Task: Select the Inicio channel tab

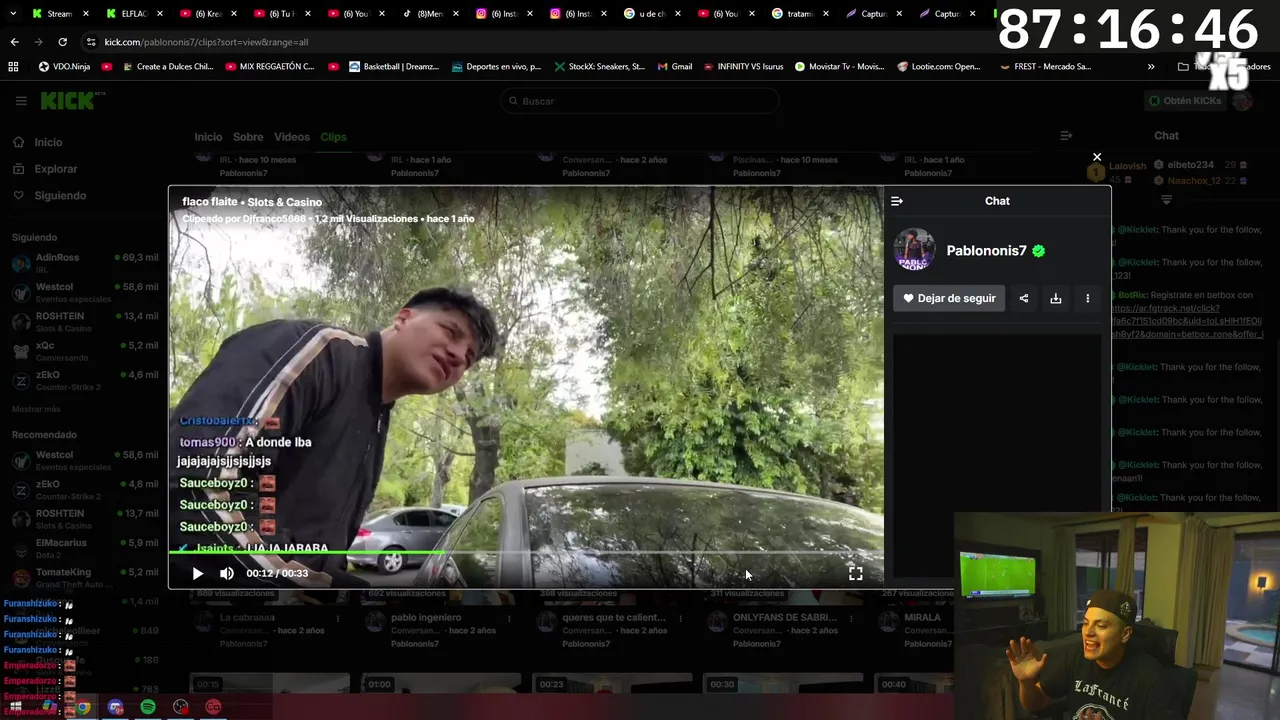Action: click(x=208, y=137)
